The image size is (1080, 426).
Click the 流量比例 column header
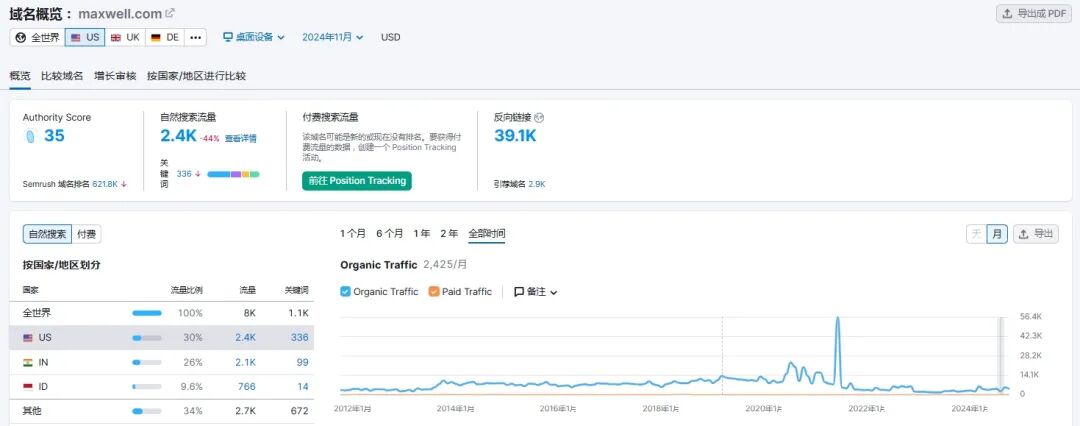tap(187, 290)
